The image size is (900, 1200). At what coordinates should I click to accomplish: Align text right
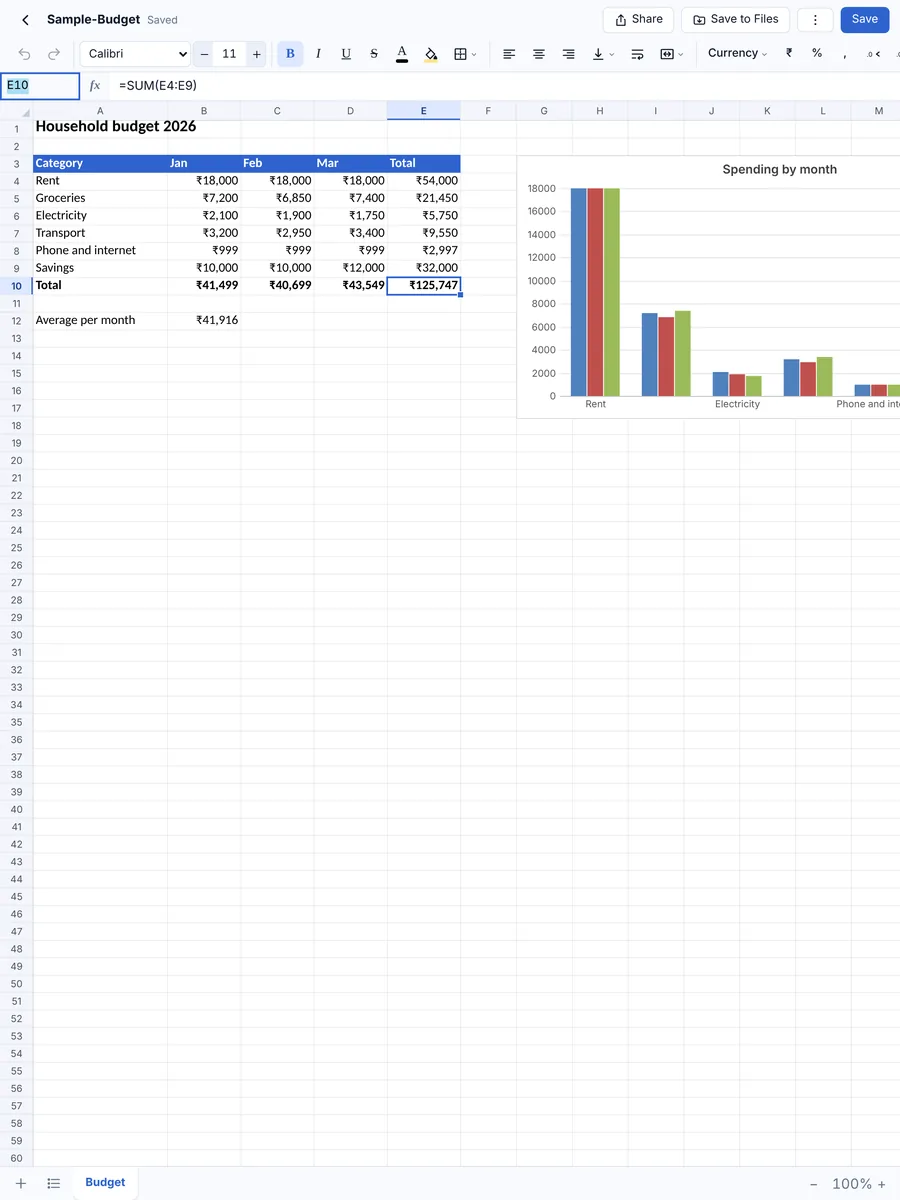[x=568, y=54]
